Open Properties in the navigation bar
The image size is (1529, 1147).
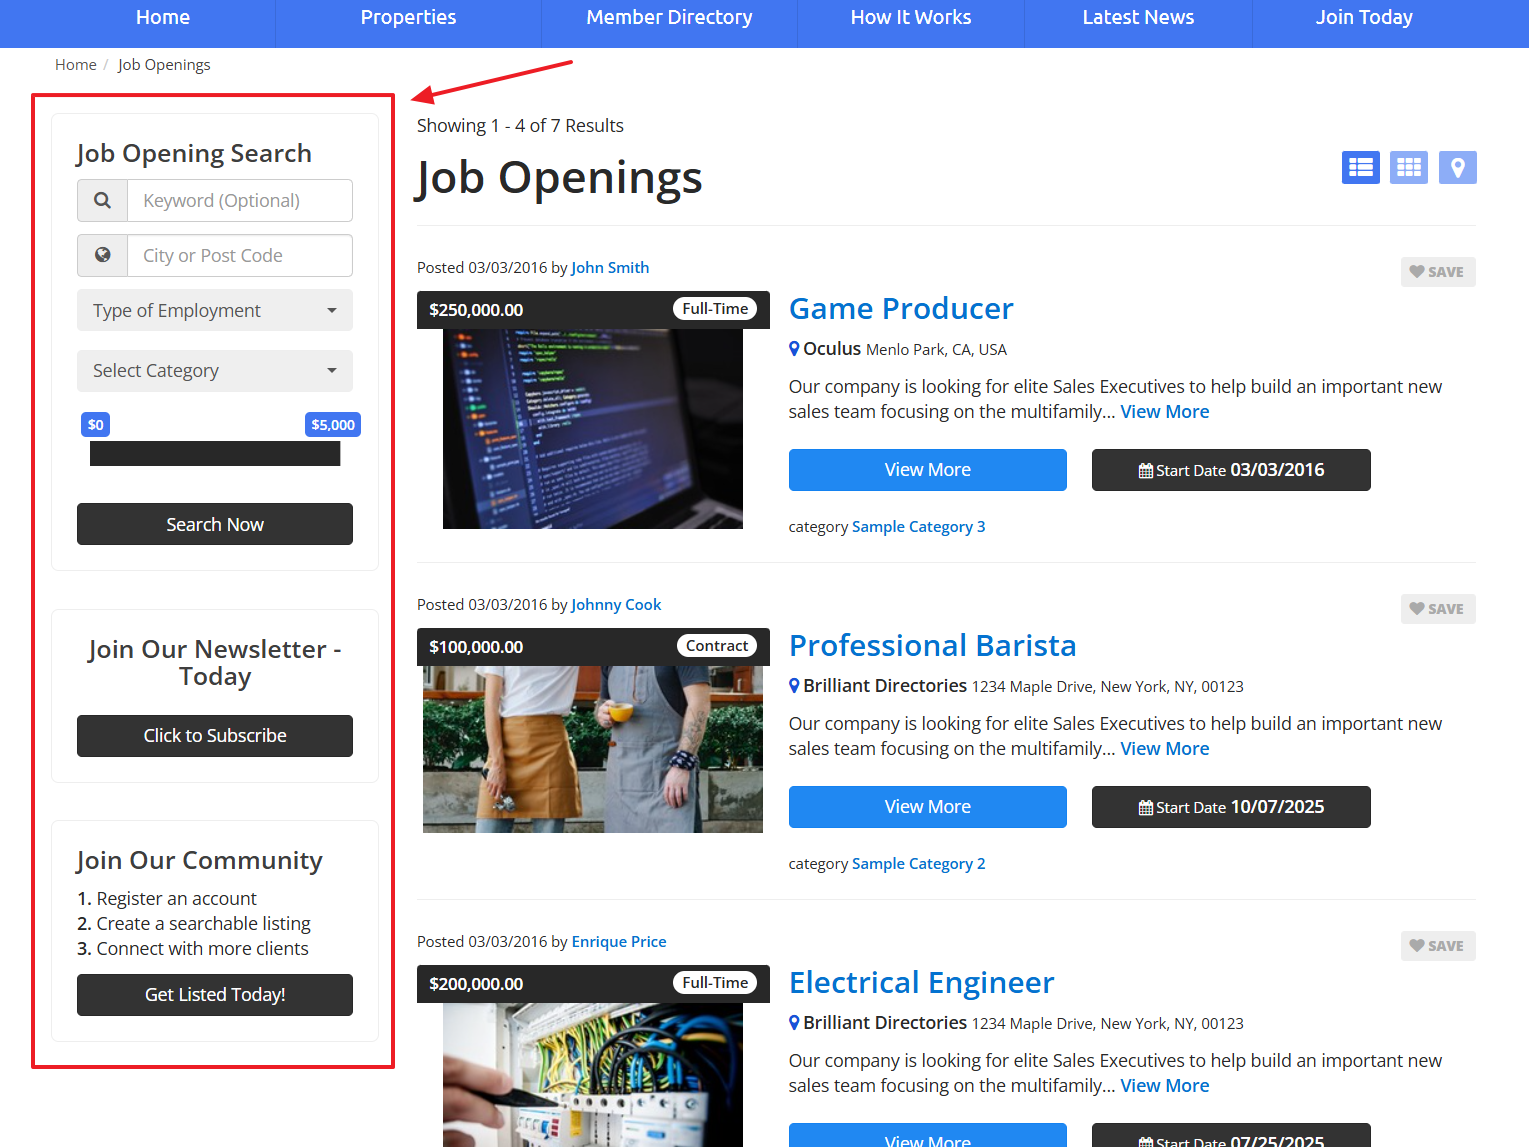pos(408,18)
